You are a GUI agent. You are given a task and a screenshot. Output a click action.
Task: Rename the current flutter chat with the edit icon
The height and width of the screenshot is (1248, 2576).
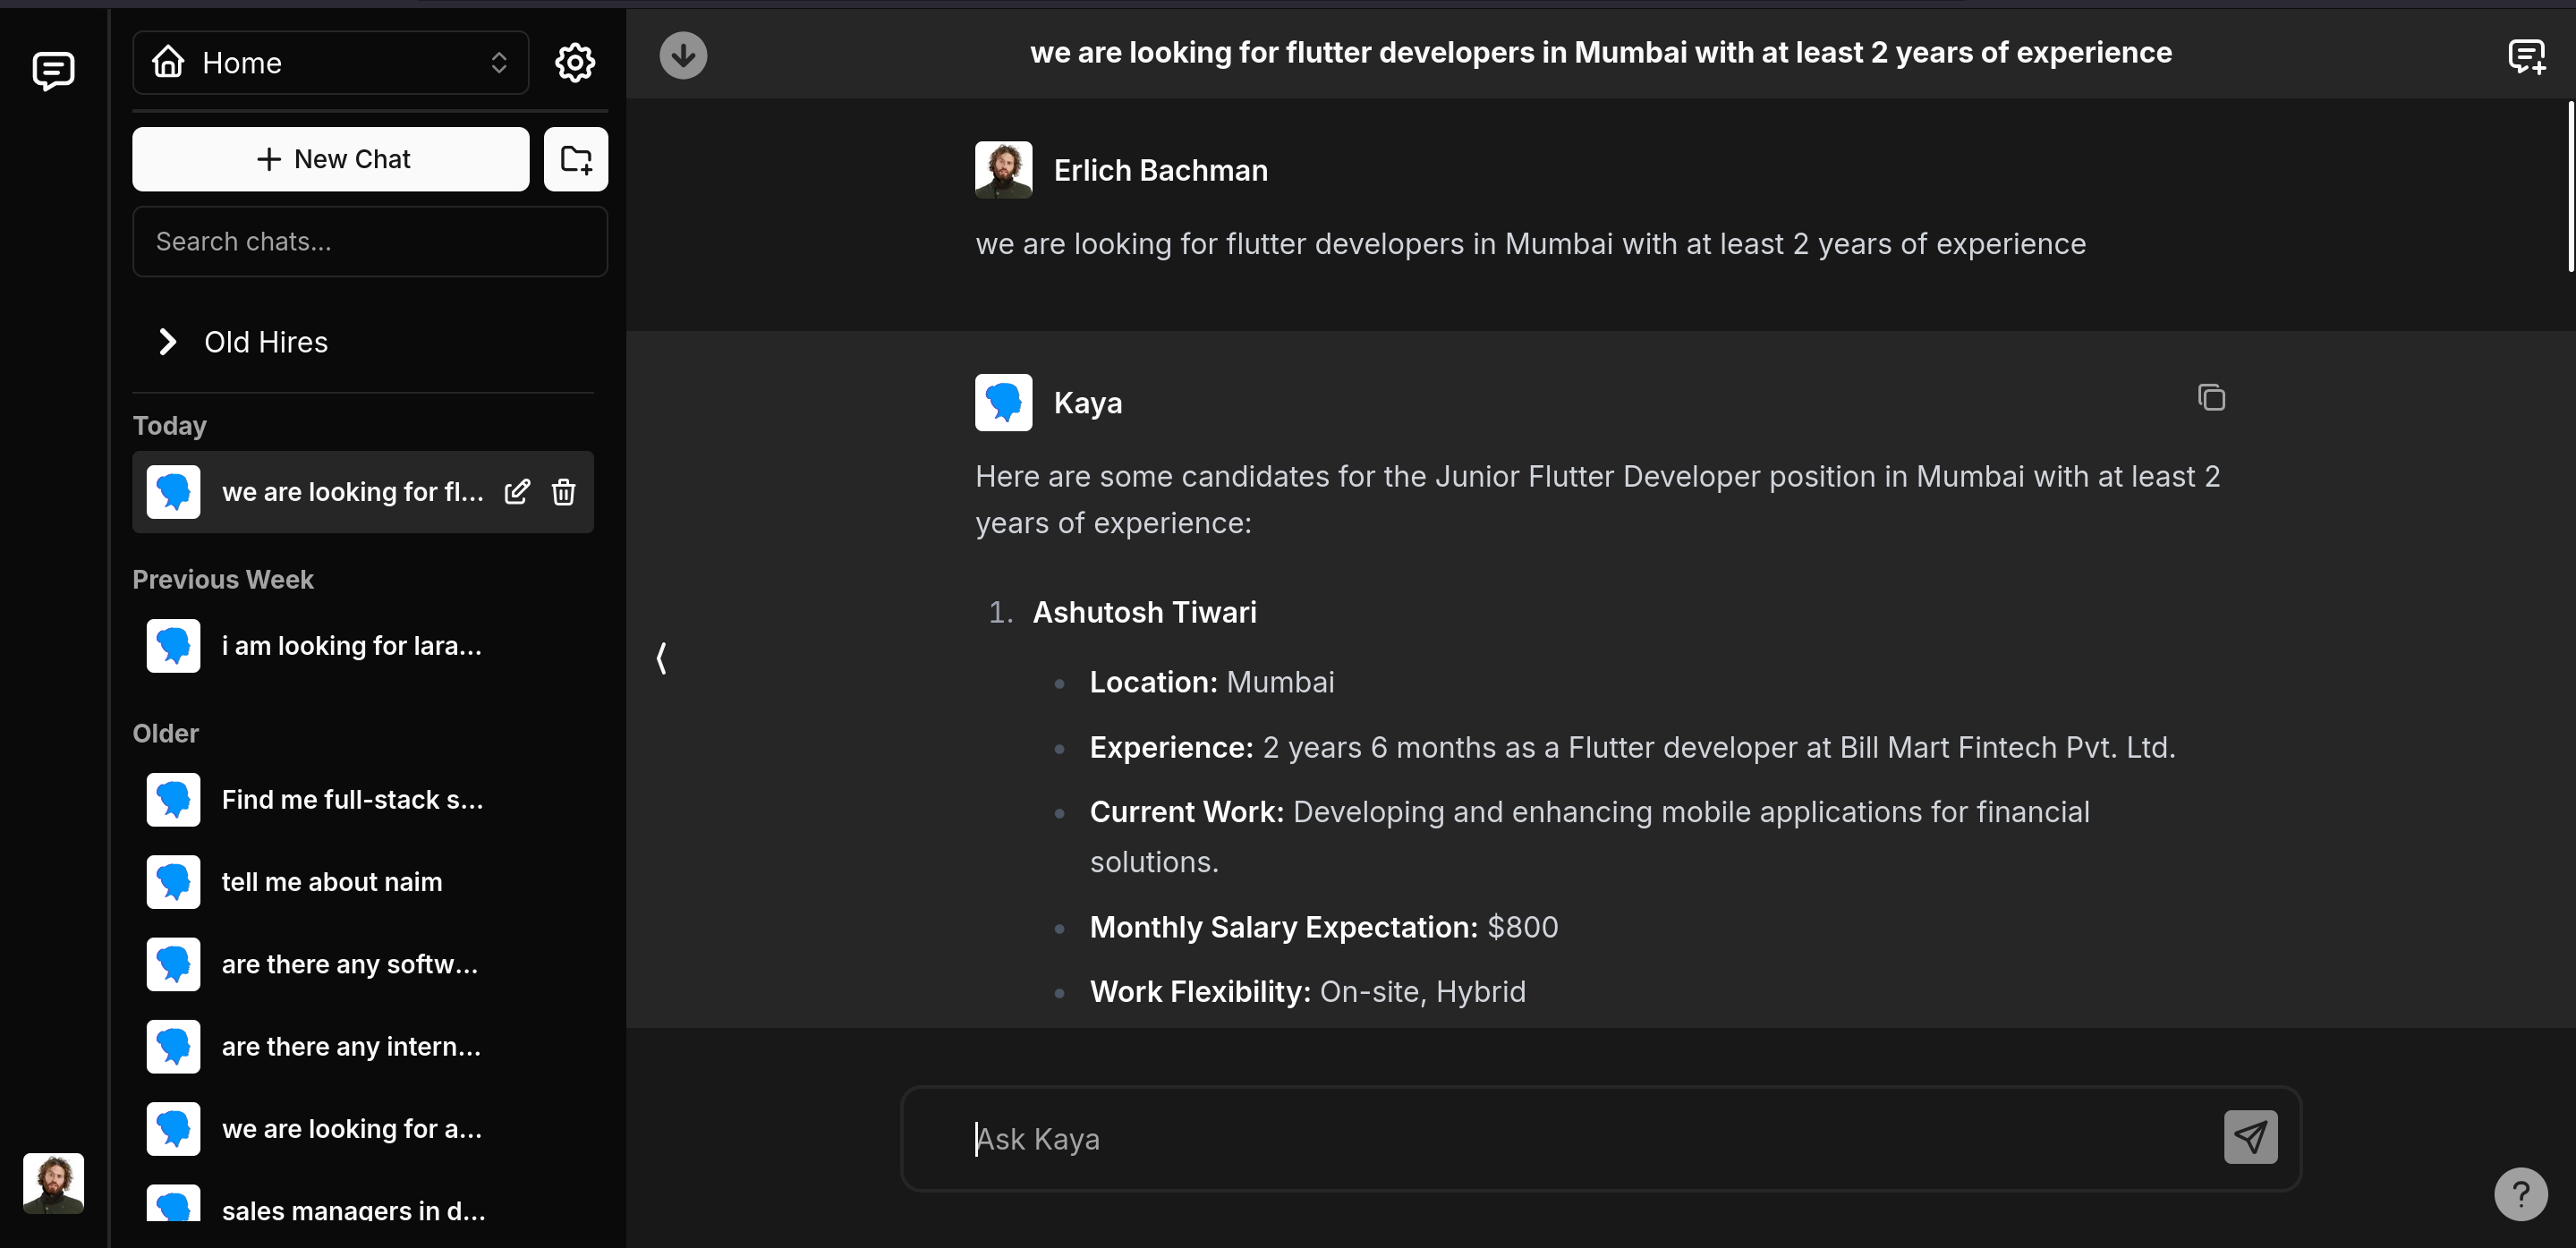[x=517, y=491]
